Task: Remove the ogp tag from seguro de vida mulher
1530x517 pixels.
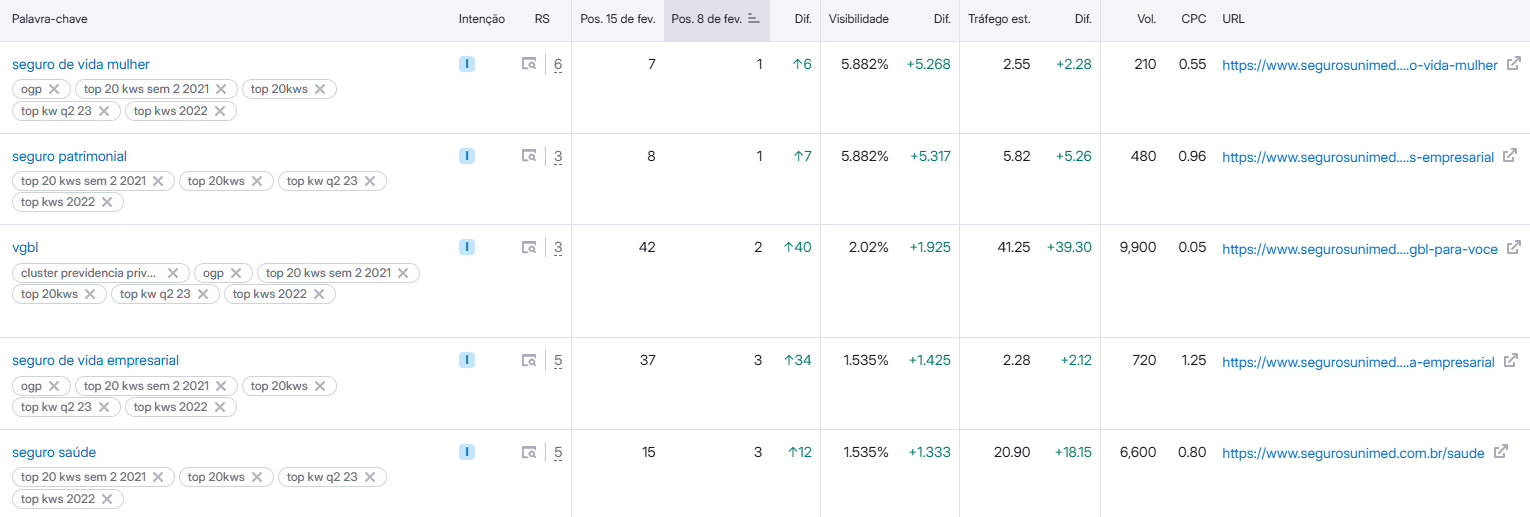Action: click(54, 89)
